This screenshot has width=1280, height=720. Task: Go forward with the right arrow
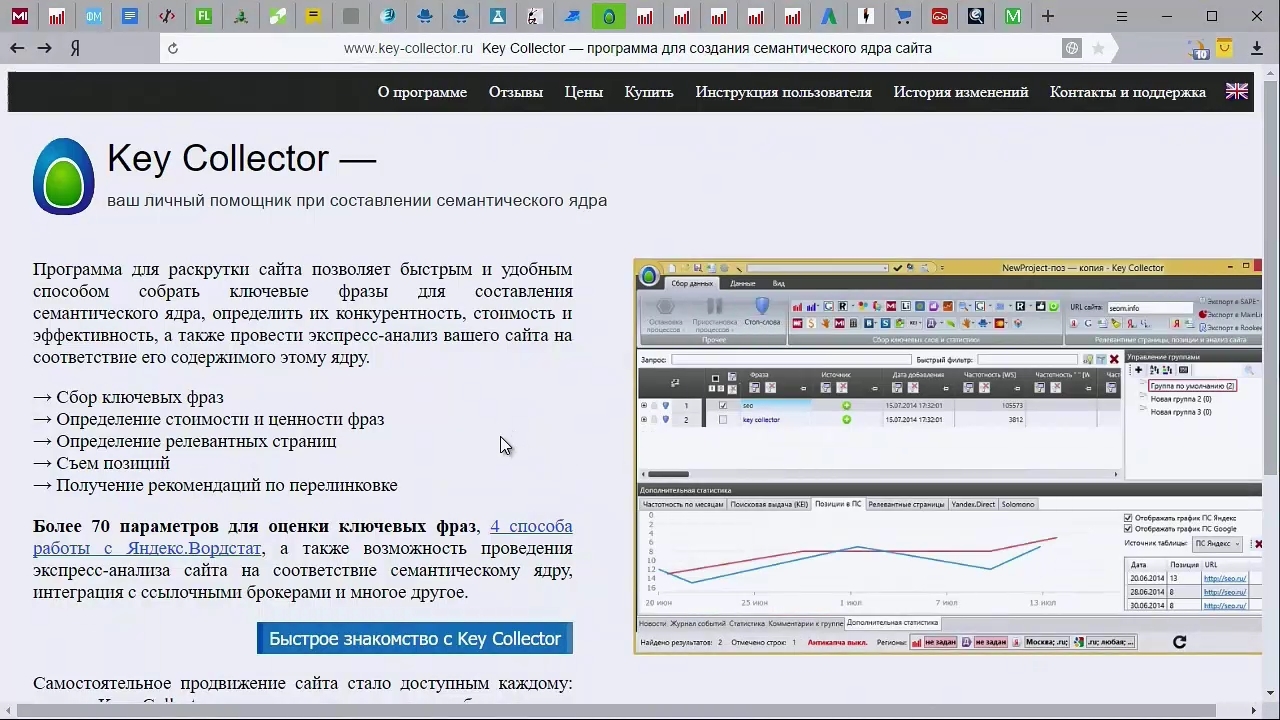(44, 48)
